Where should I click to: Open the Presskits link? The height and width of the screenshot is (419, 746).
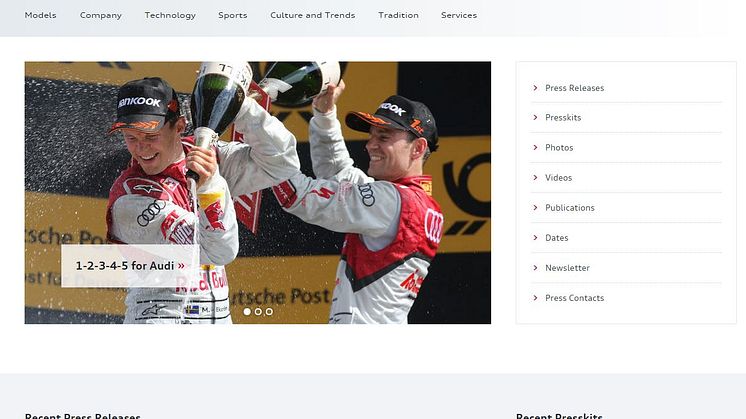tap(563, 117)
